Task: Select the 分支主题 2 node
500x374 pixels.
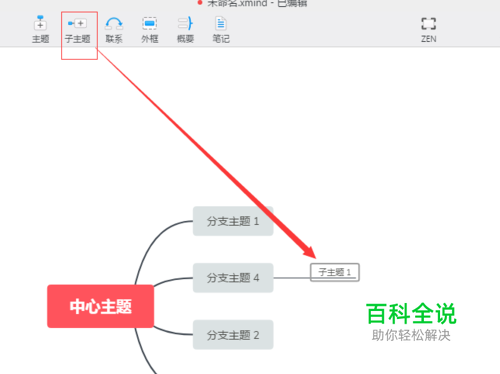Action: (x=233, y=335)
